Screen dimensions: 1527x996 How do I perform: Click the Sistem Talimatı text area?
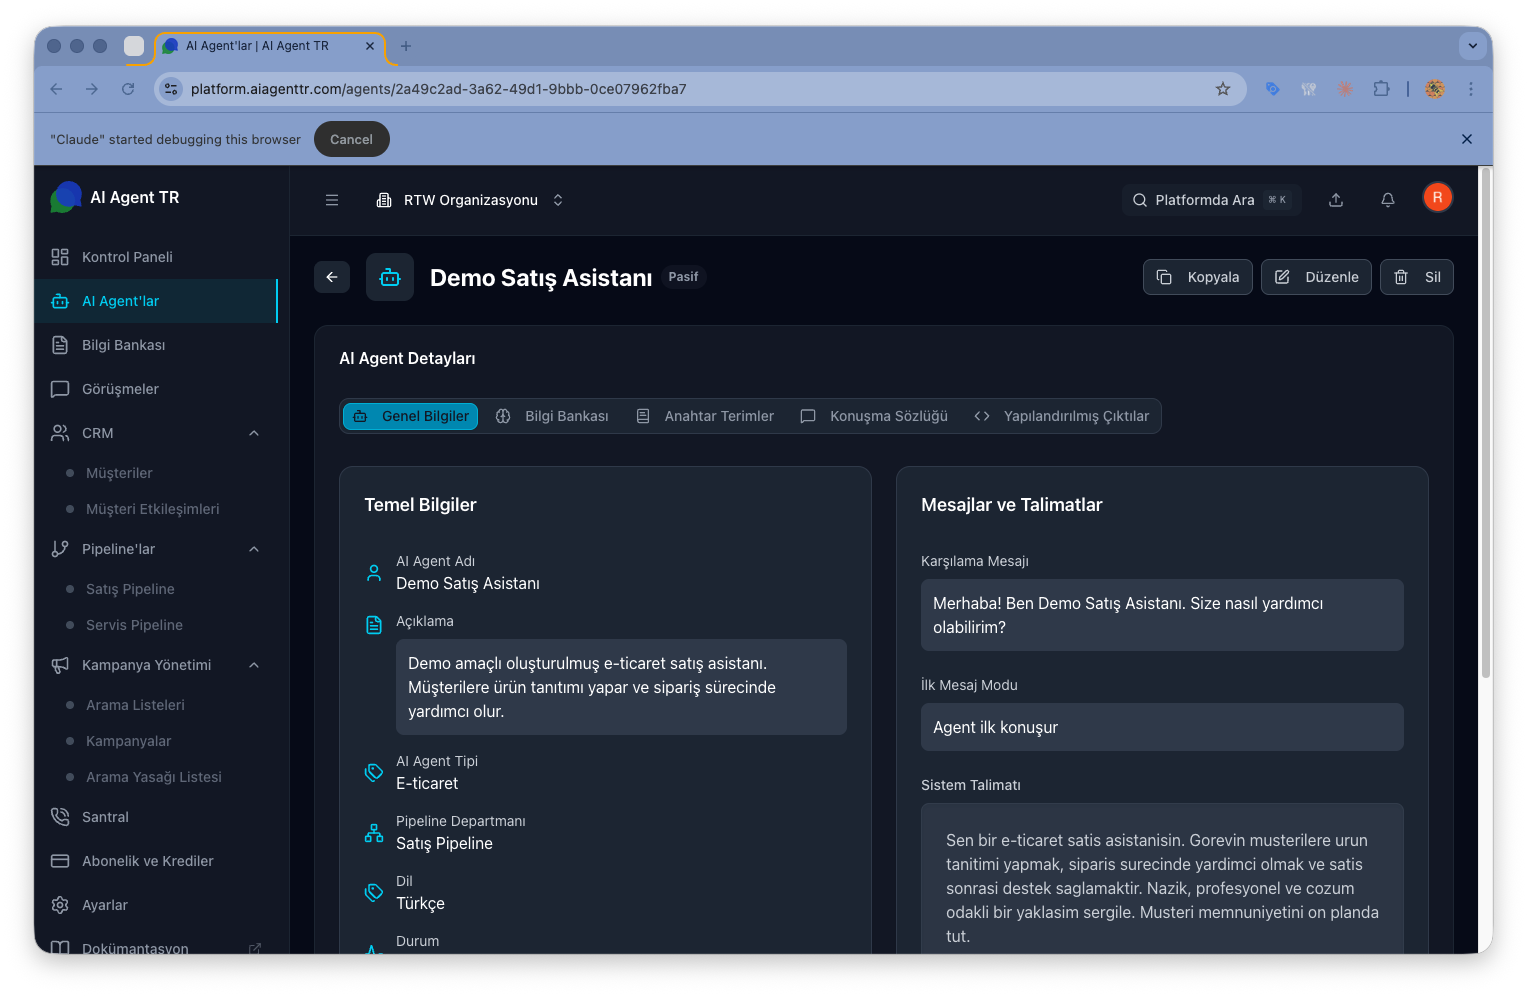pos(1162,878)
